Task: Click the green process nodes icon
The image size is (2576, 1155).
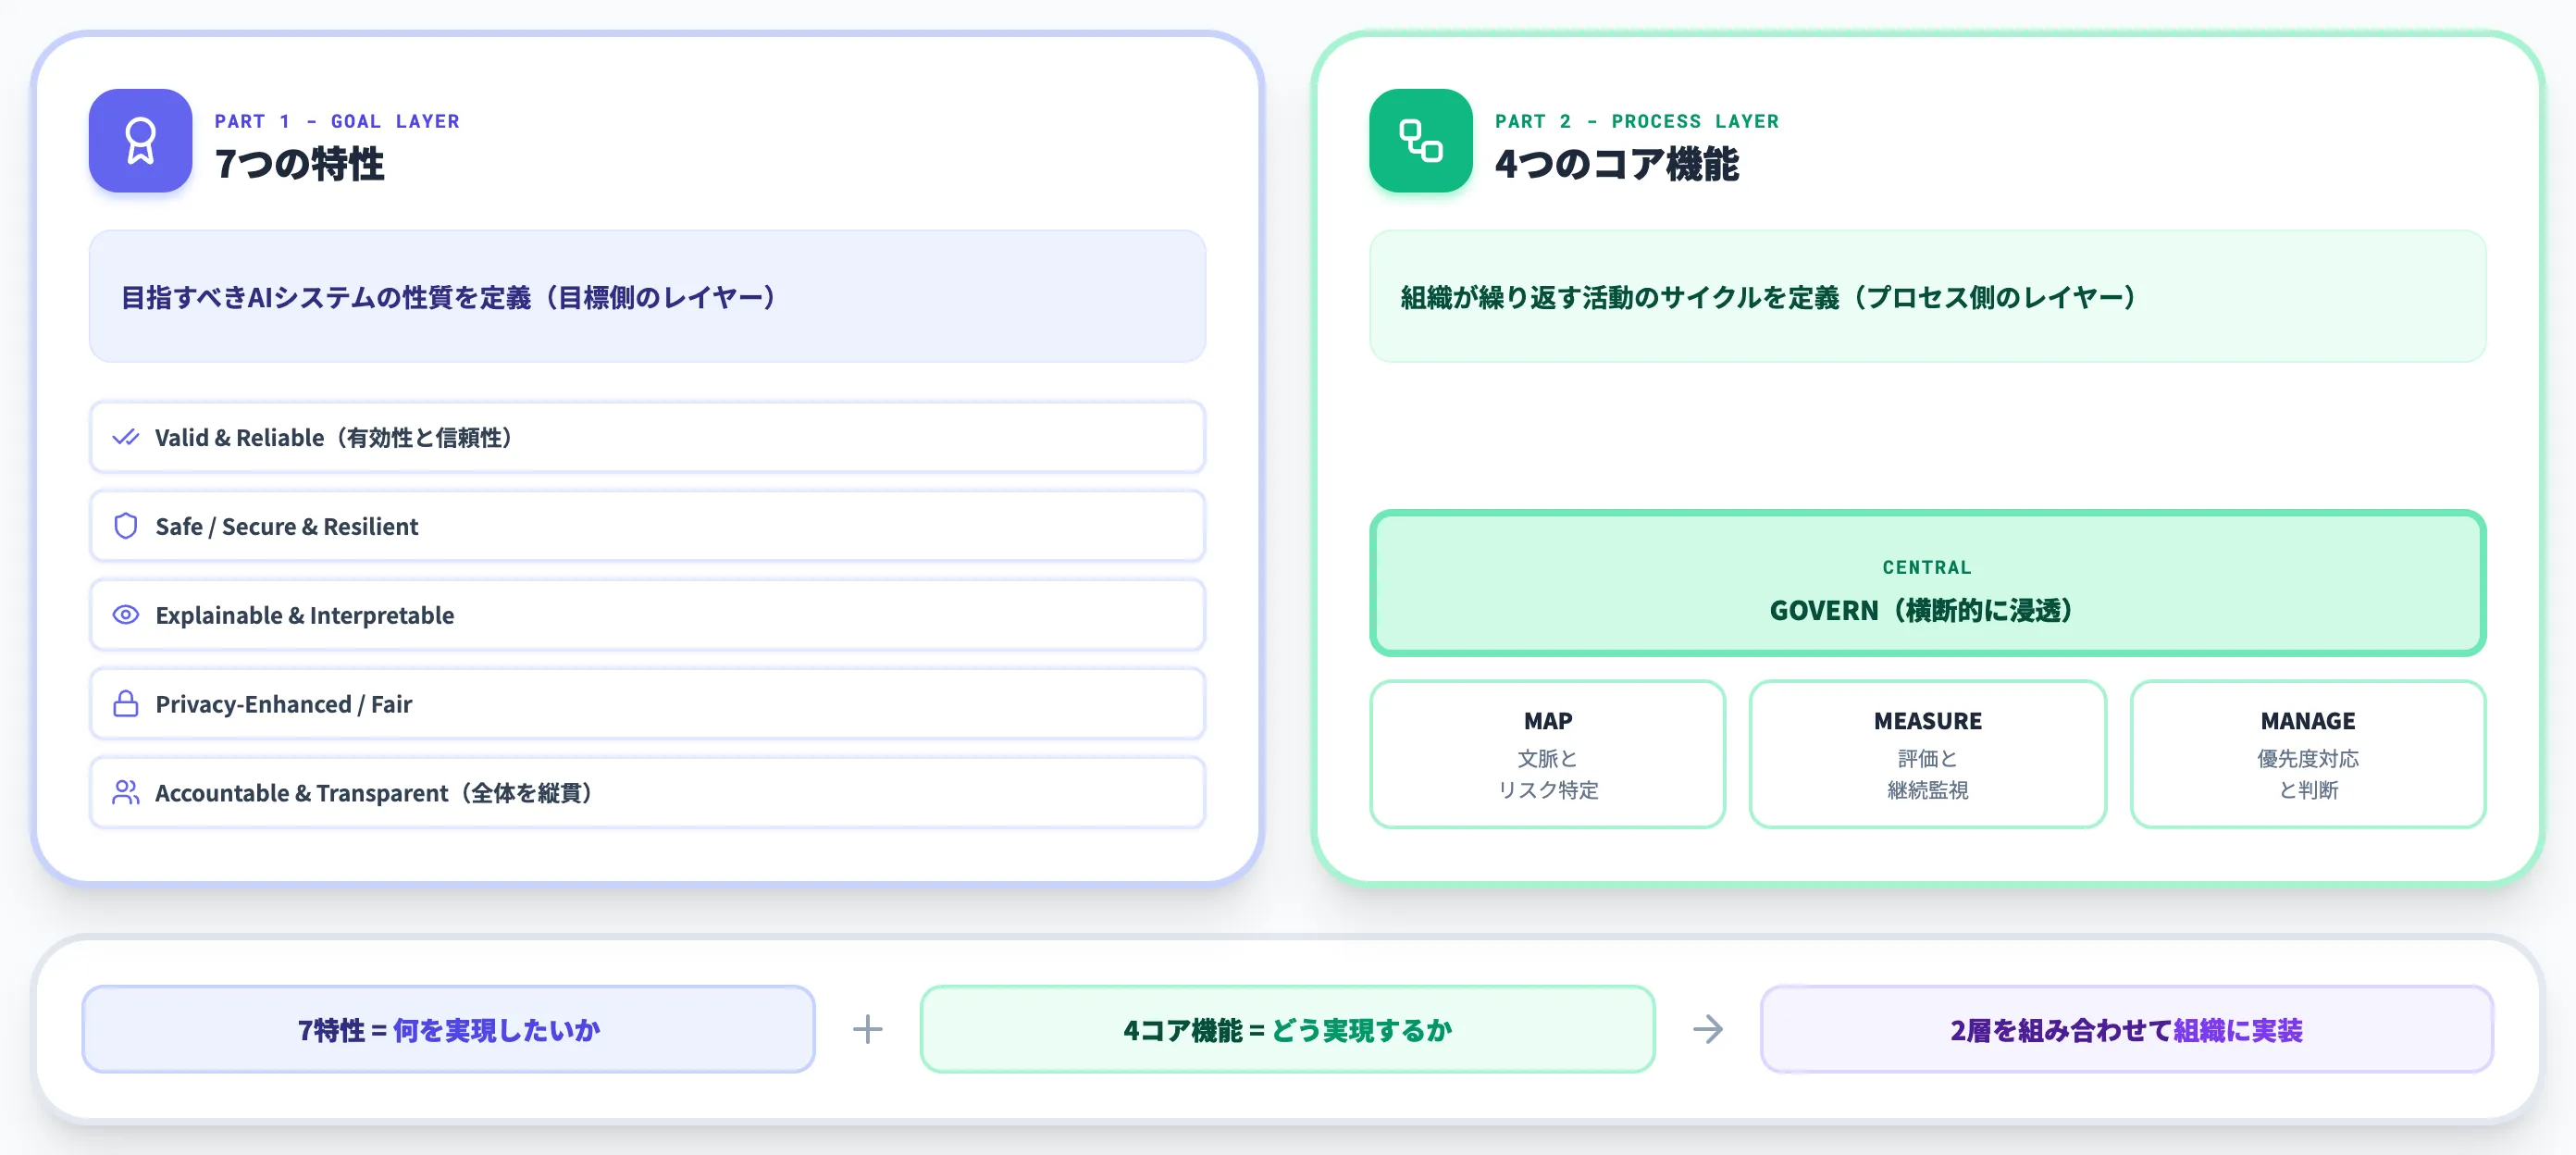Action: [1420, 141]
